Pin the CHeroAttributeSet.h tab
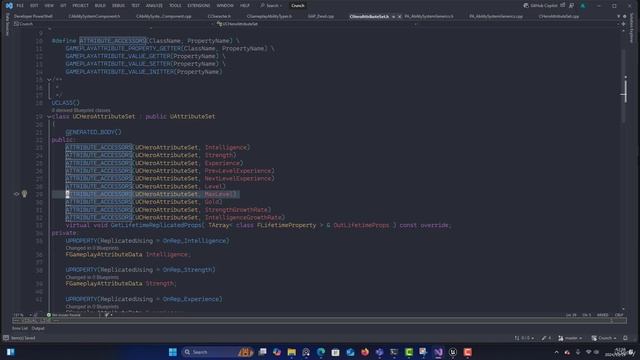 coord(393,17)
